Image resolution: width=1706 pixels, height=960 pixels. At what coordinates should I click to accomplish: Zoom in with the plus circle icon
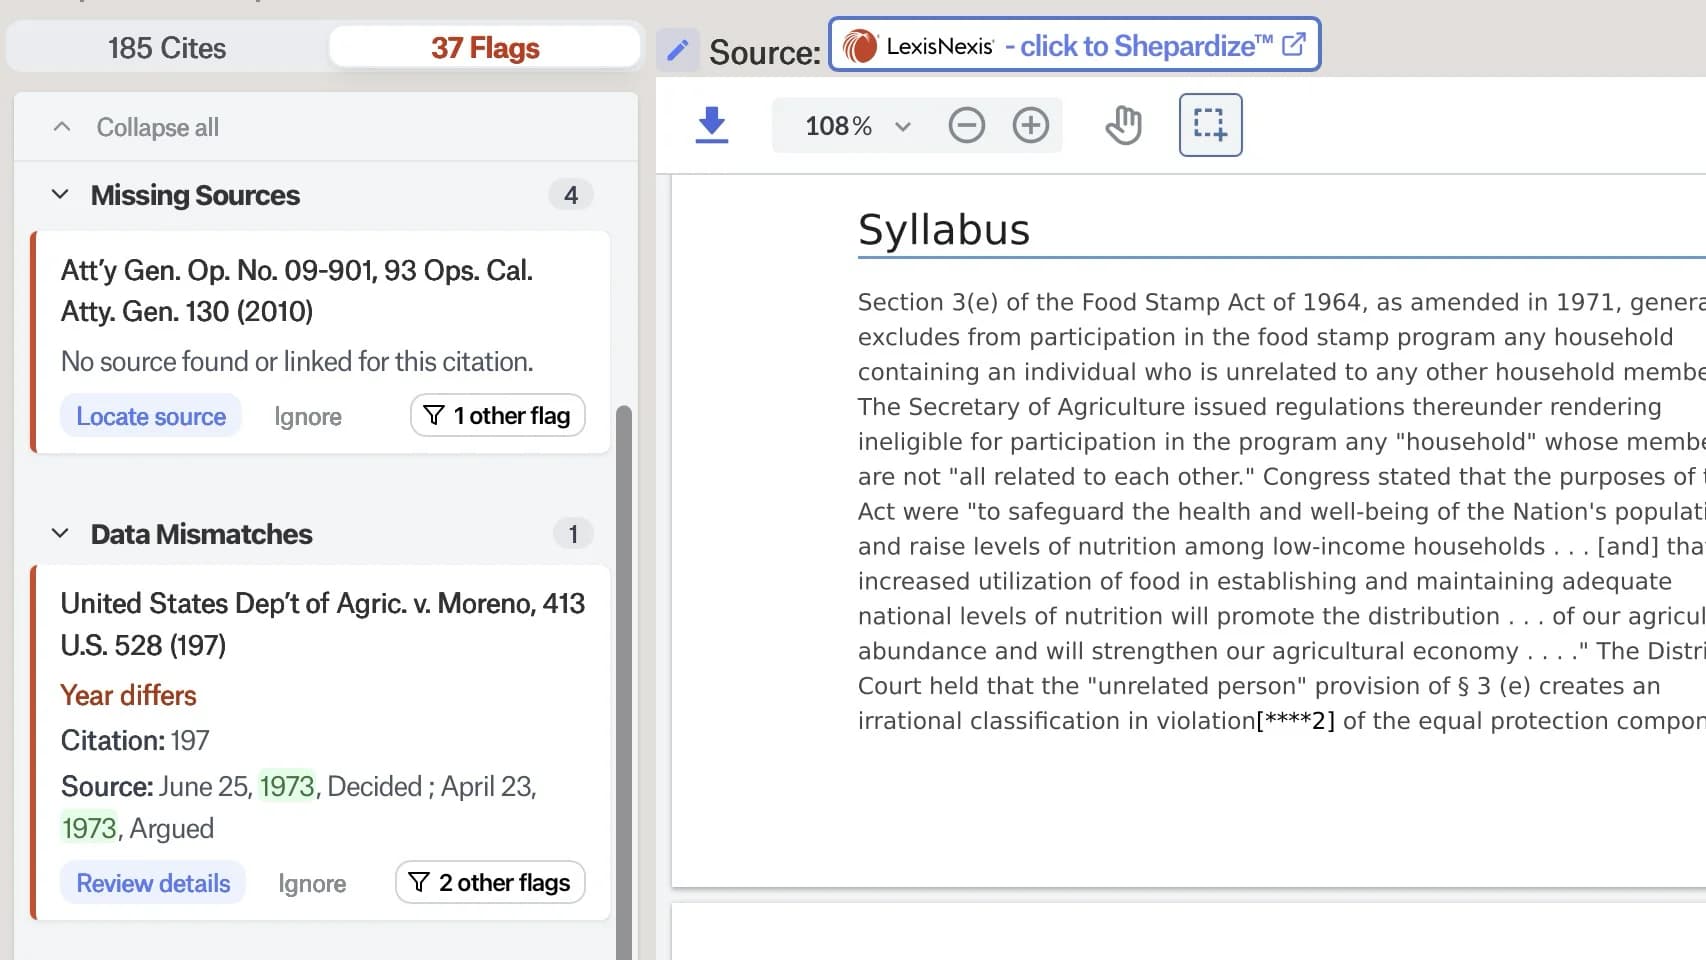tap(1030, 126)
